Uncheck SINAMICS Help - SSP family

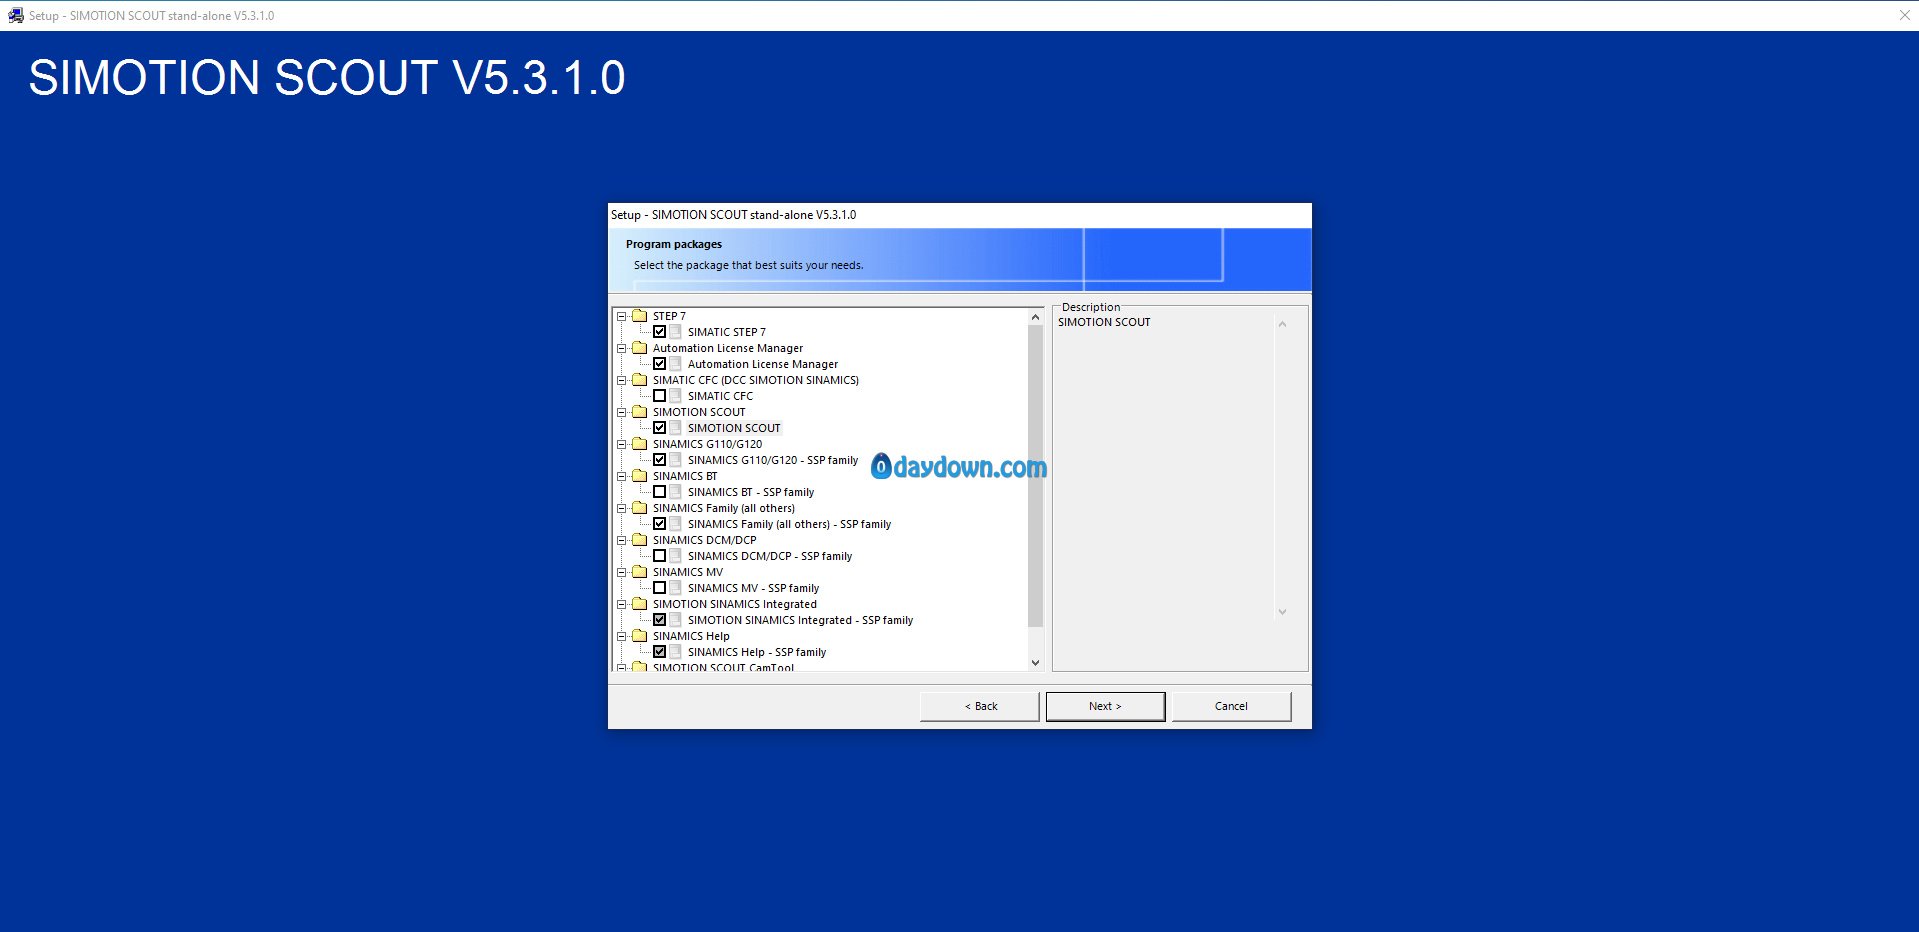[x=660, y=652]
